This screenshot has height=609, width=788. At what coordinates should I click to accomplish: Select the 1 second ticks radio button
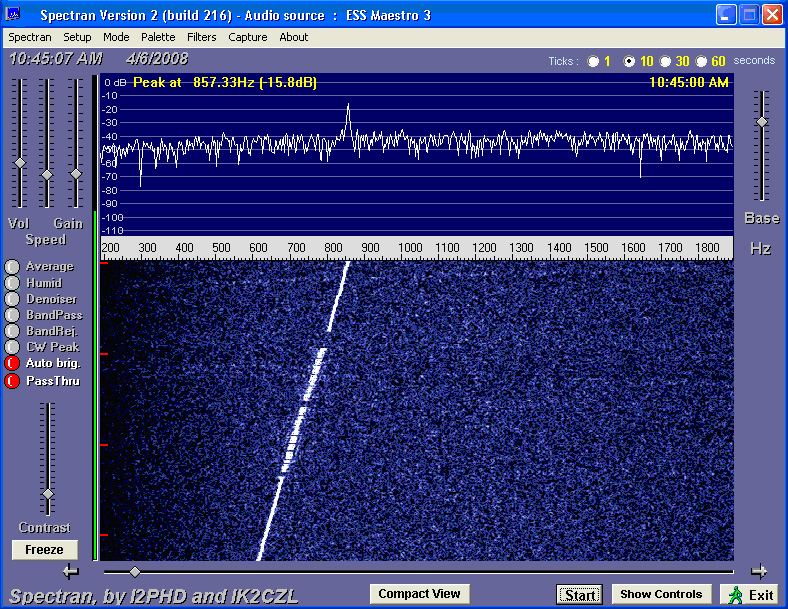[594, 61]
